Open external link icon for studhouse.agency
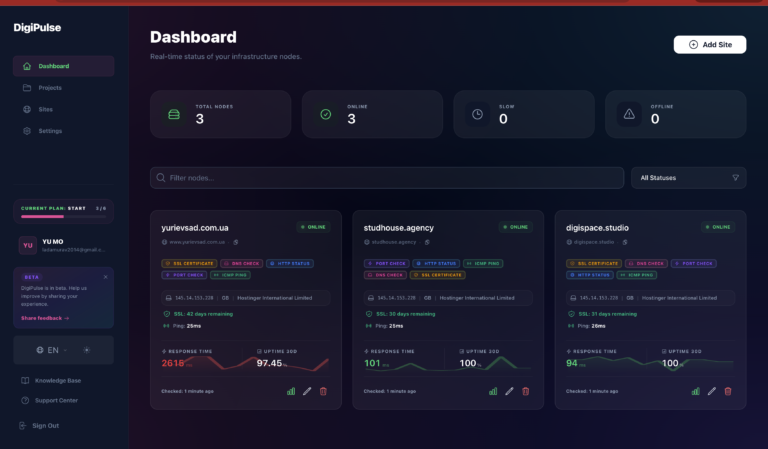Image resolution: width=768 pixels, height=449 pixels. pyautogui.click(x=427, y=242)
